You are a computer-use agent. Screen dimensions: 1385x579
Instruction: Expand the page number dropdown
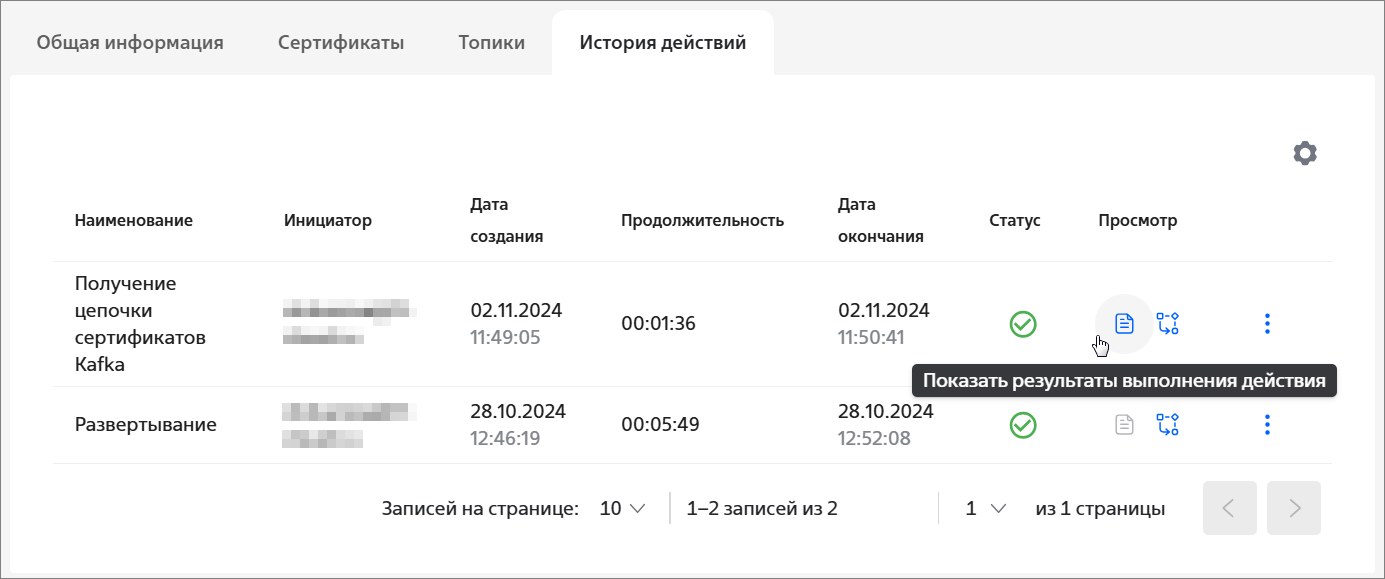pos(986,508)
